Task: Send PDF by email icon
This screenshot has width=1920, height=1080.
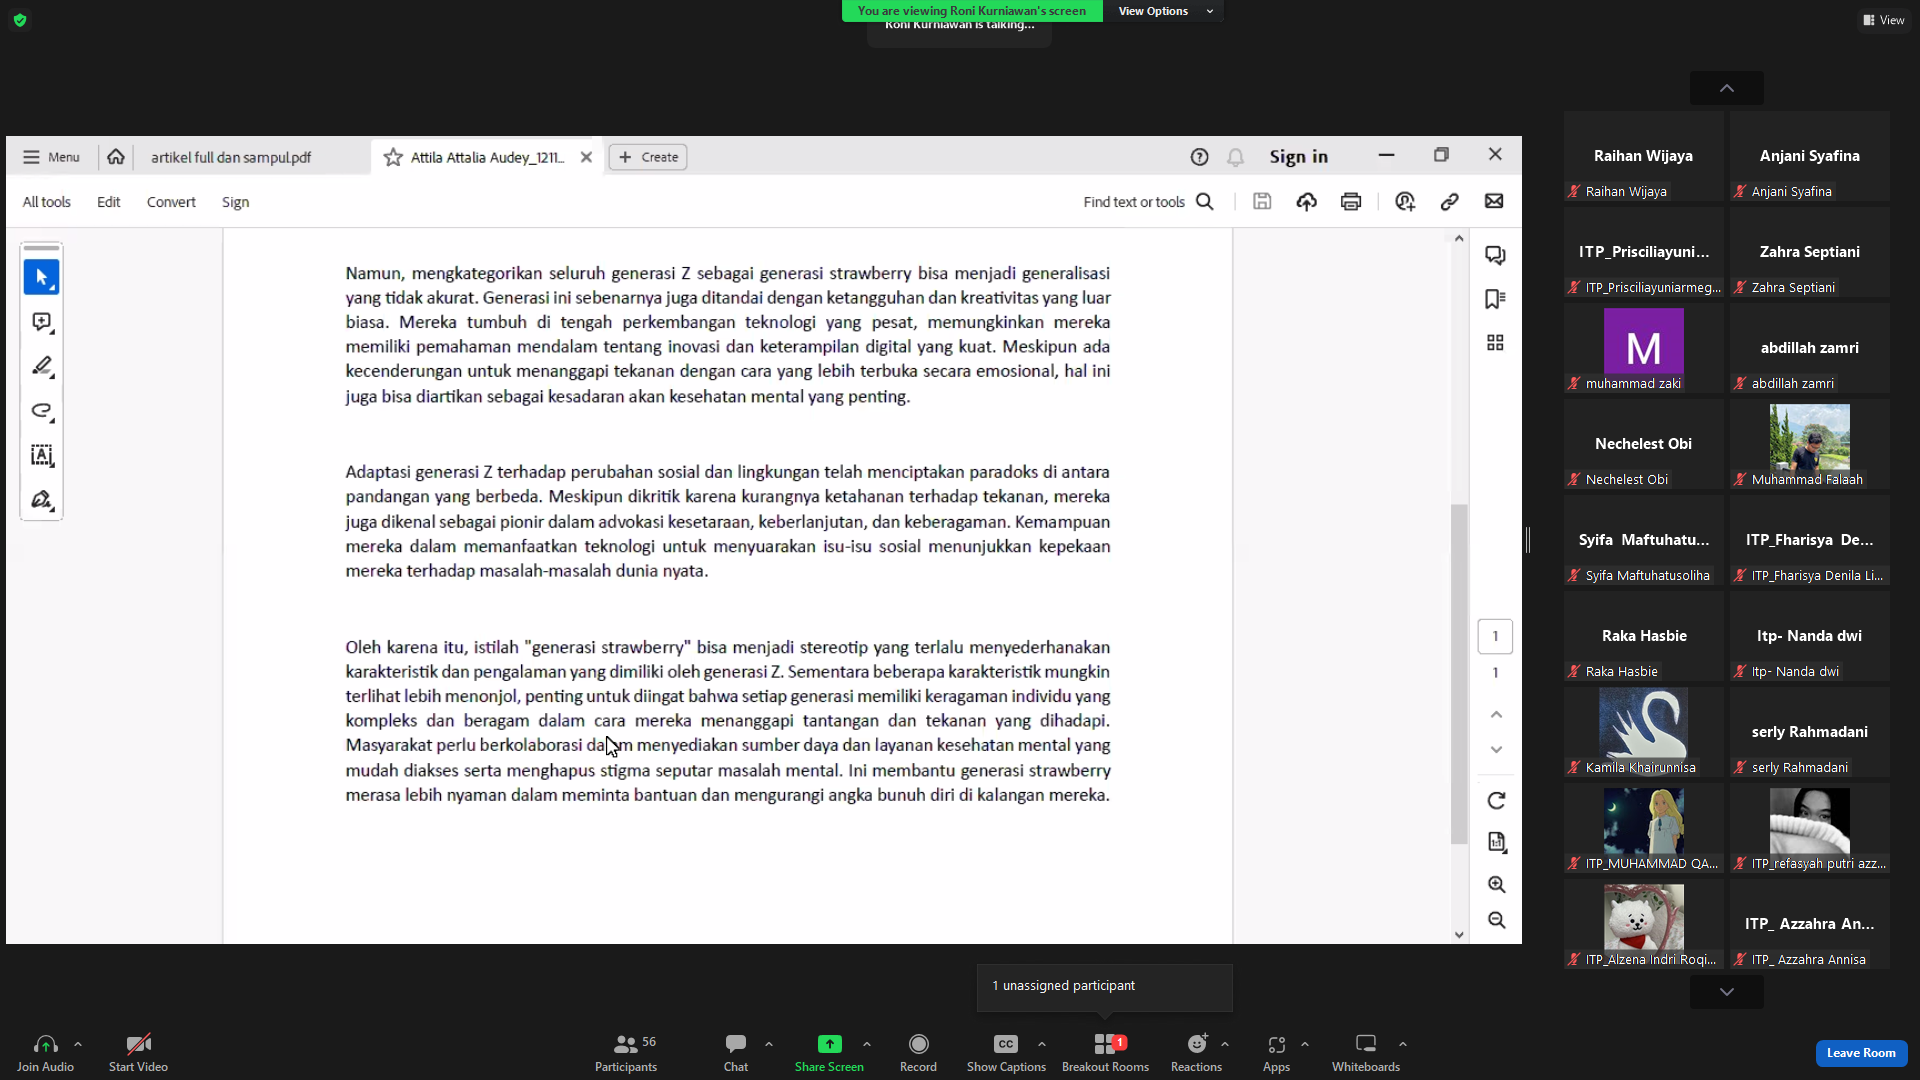Action: 1494,202
